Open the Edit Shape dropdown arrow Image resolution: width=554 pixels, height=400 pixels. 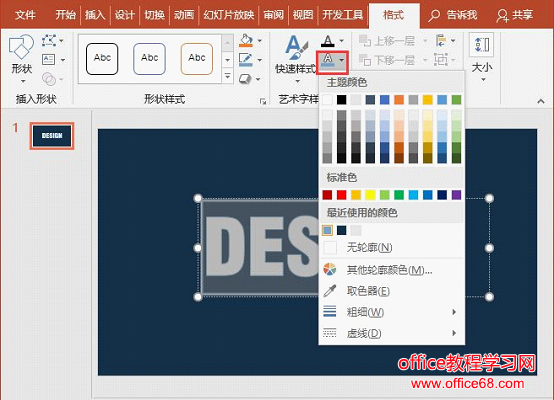(61, 41)
